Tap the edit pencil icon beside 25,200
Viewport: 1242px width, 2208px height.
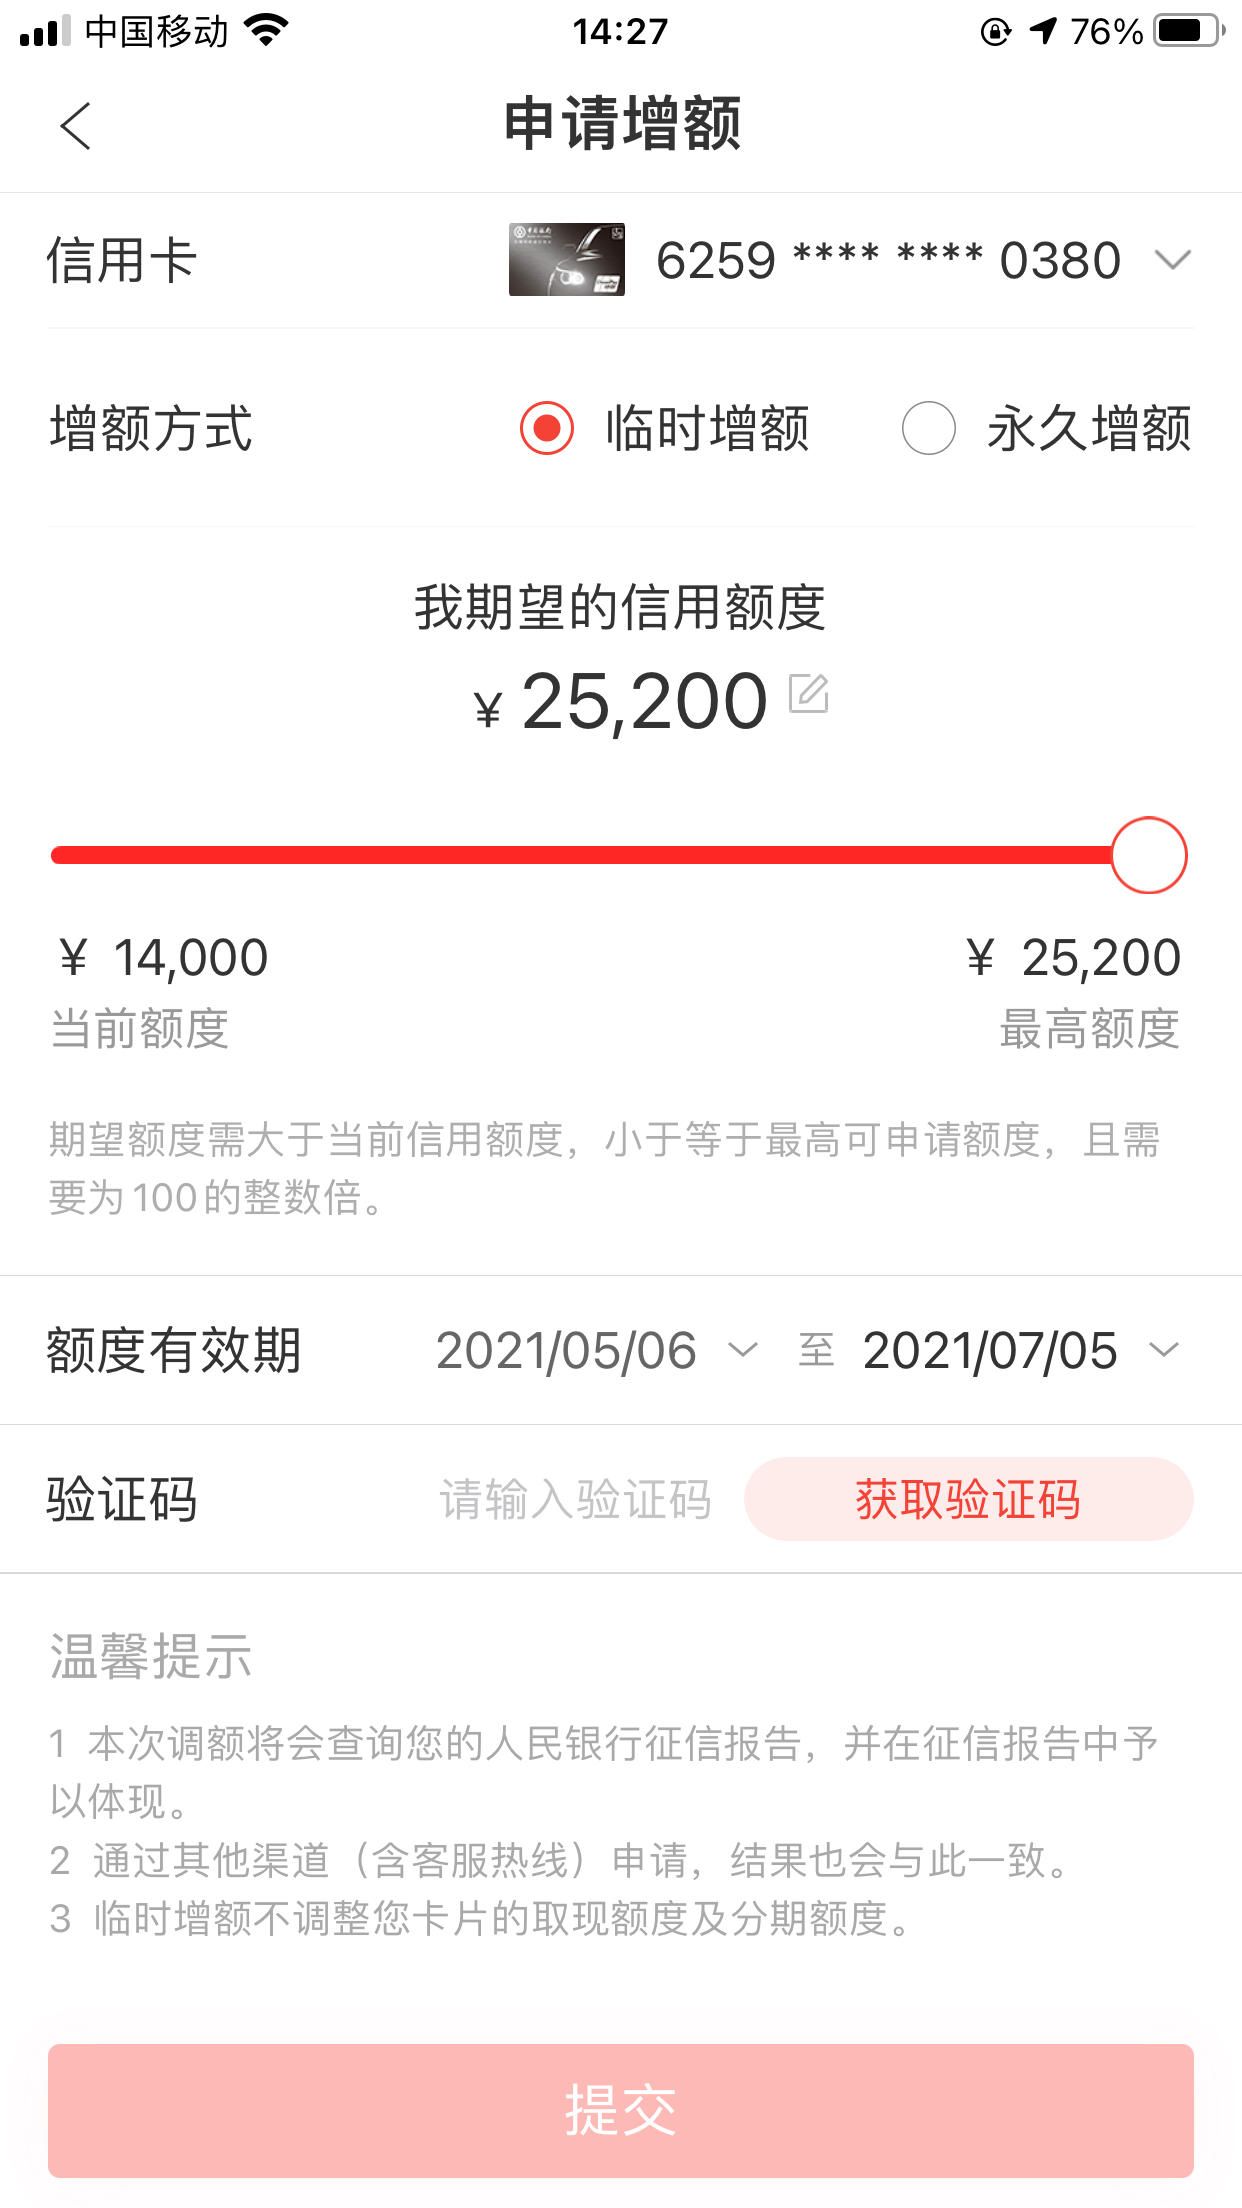(809, 693)
